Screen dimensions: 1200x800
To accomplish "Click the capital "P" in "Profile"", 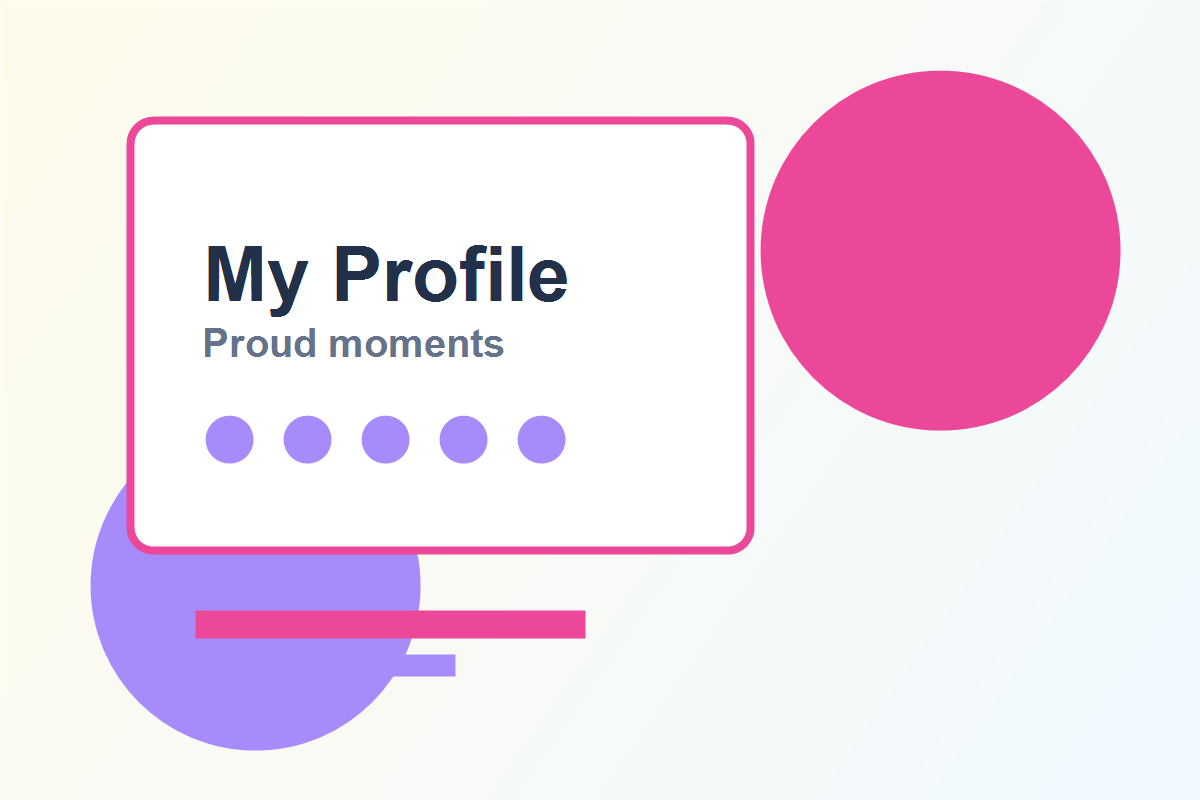I will click(357, 273).
